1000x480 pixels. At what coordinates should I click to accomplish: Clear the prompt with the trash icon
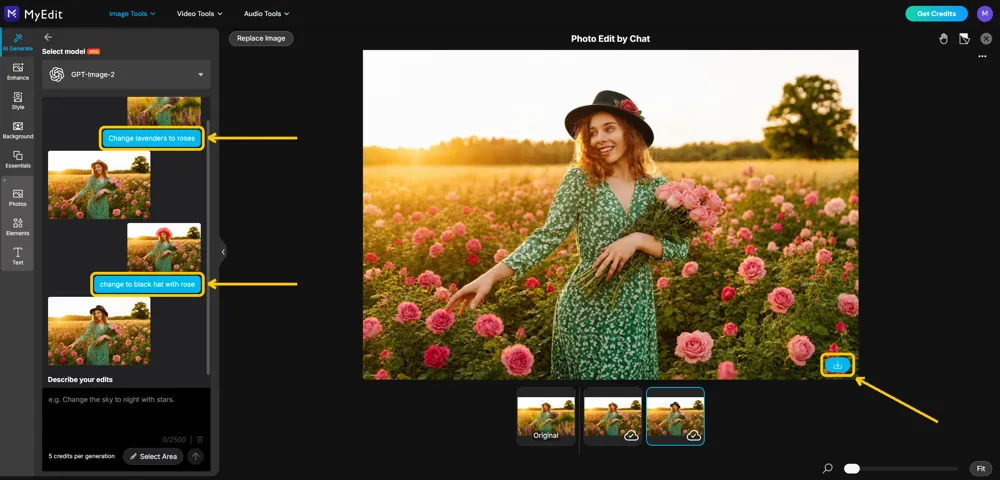(x=200, y=440)
